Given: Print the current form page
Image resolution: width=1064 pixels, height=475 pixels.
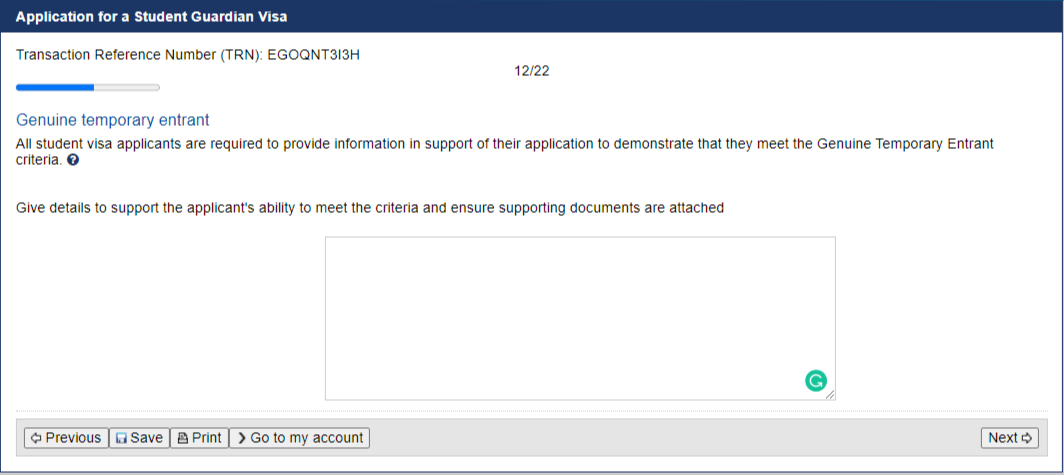Looking at the screenshot, I should tap(199, 438).
